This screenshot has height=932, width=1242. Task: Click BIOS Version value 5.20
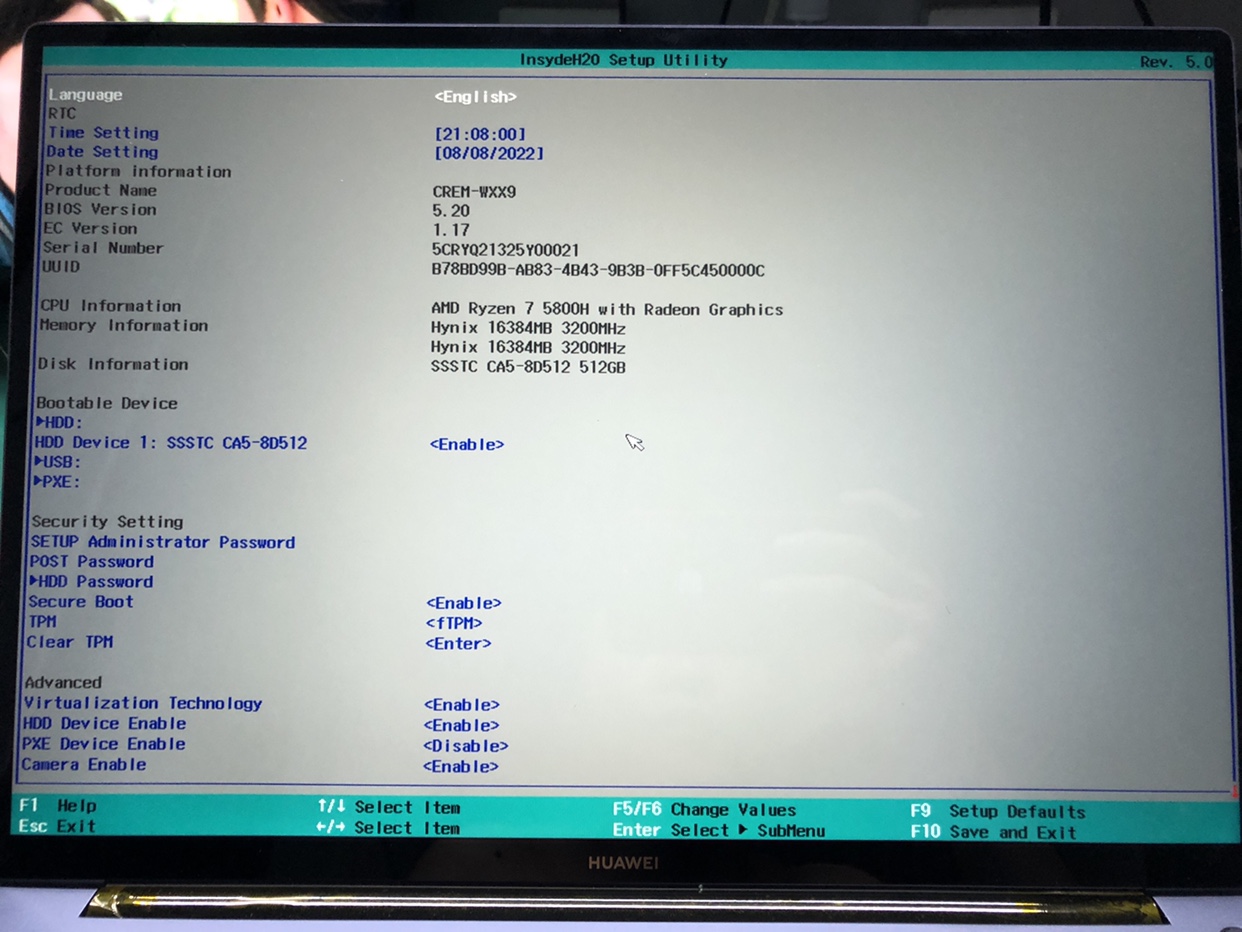pos(451,211)
